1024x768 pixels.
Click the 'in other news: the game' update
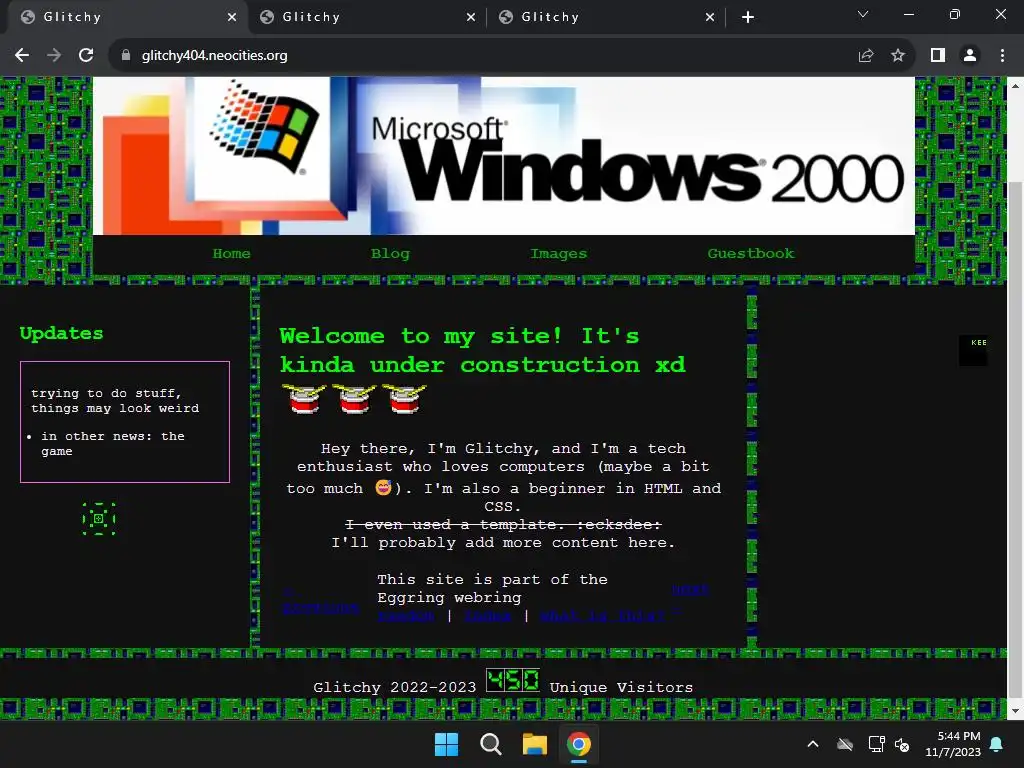[x=112, y=443]
